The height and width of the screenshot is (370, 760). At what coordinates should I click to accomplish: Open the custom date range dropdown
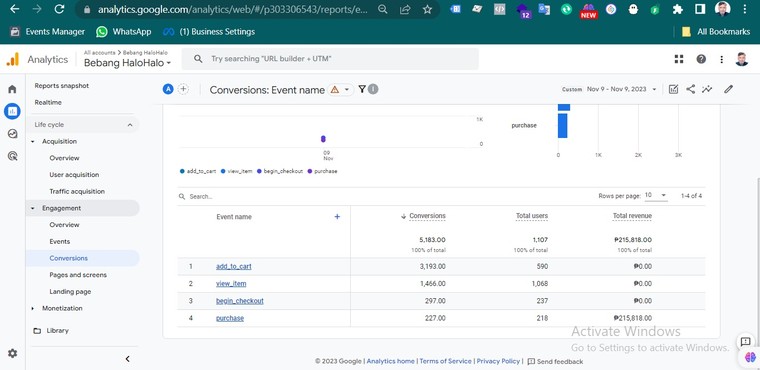point(609,89)
